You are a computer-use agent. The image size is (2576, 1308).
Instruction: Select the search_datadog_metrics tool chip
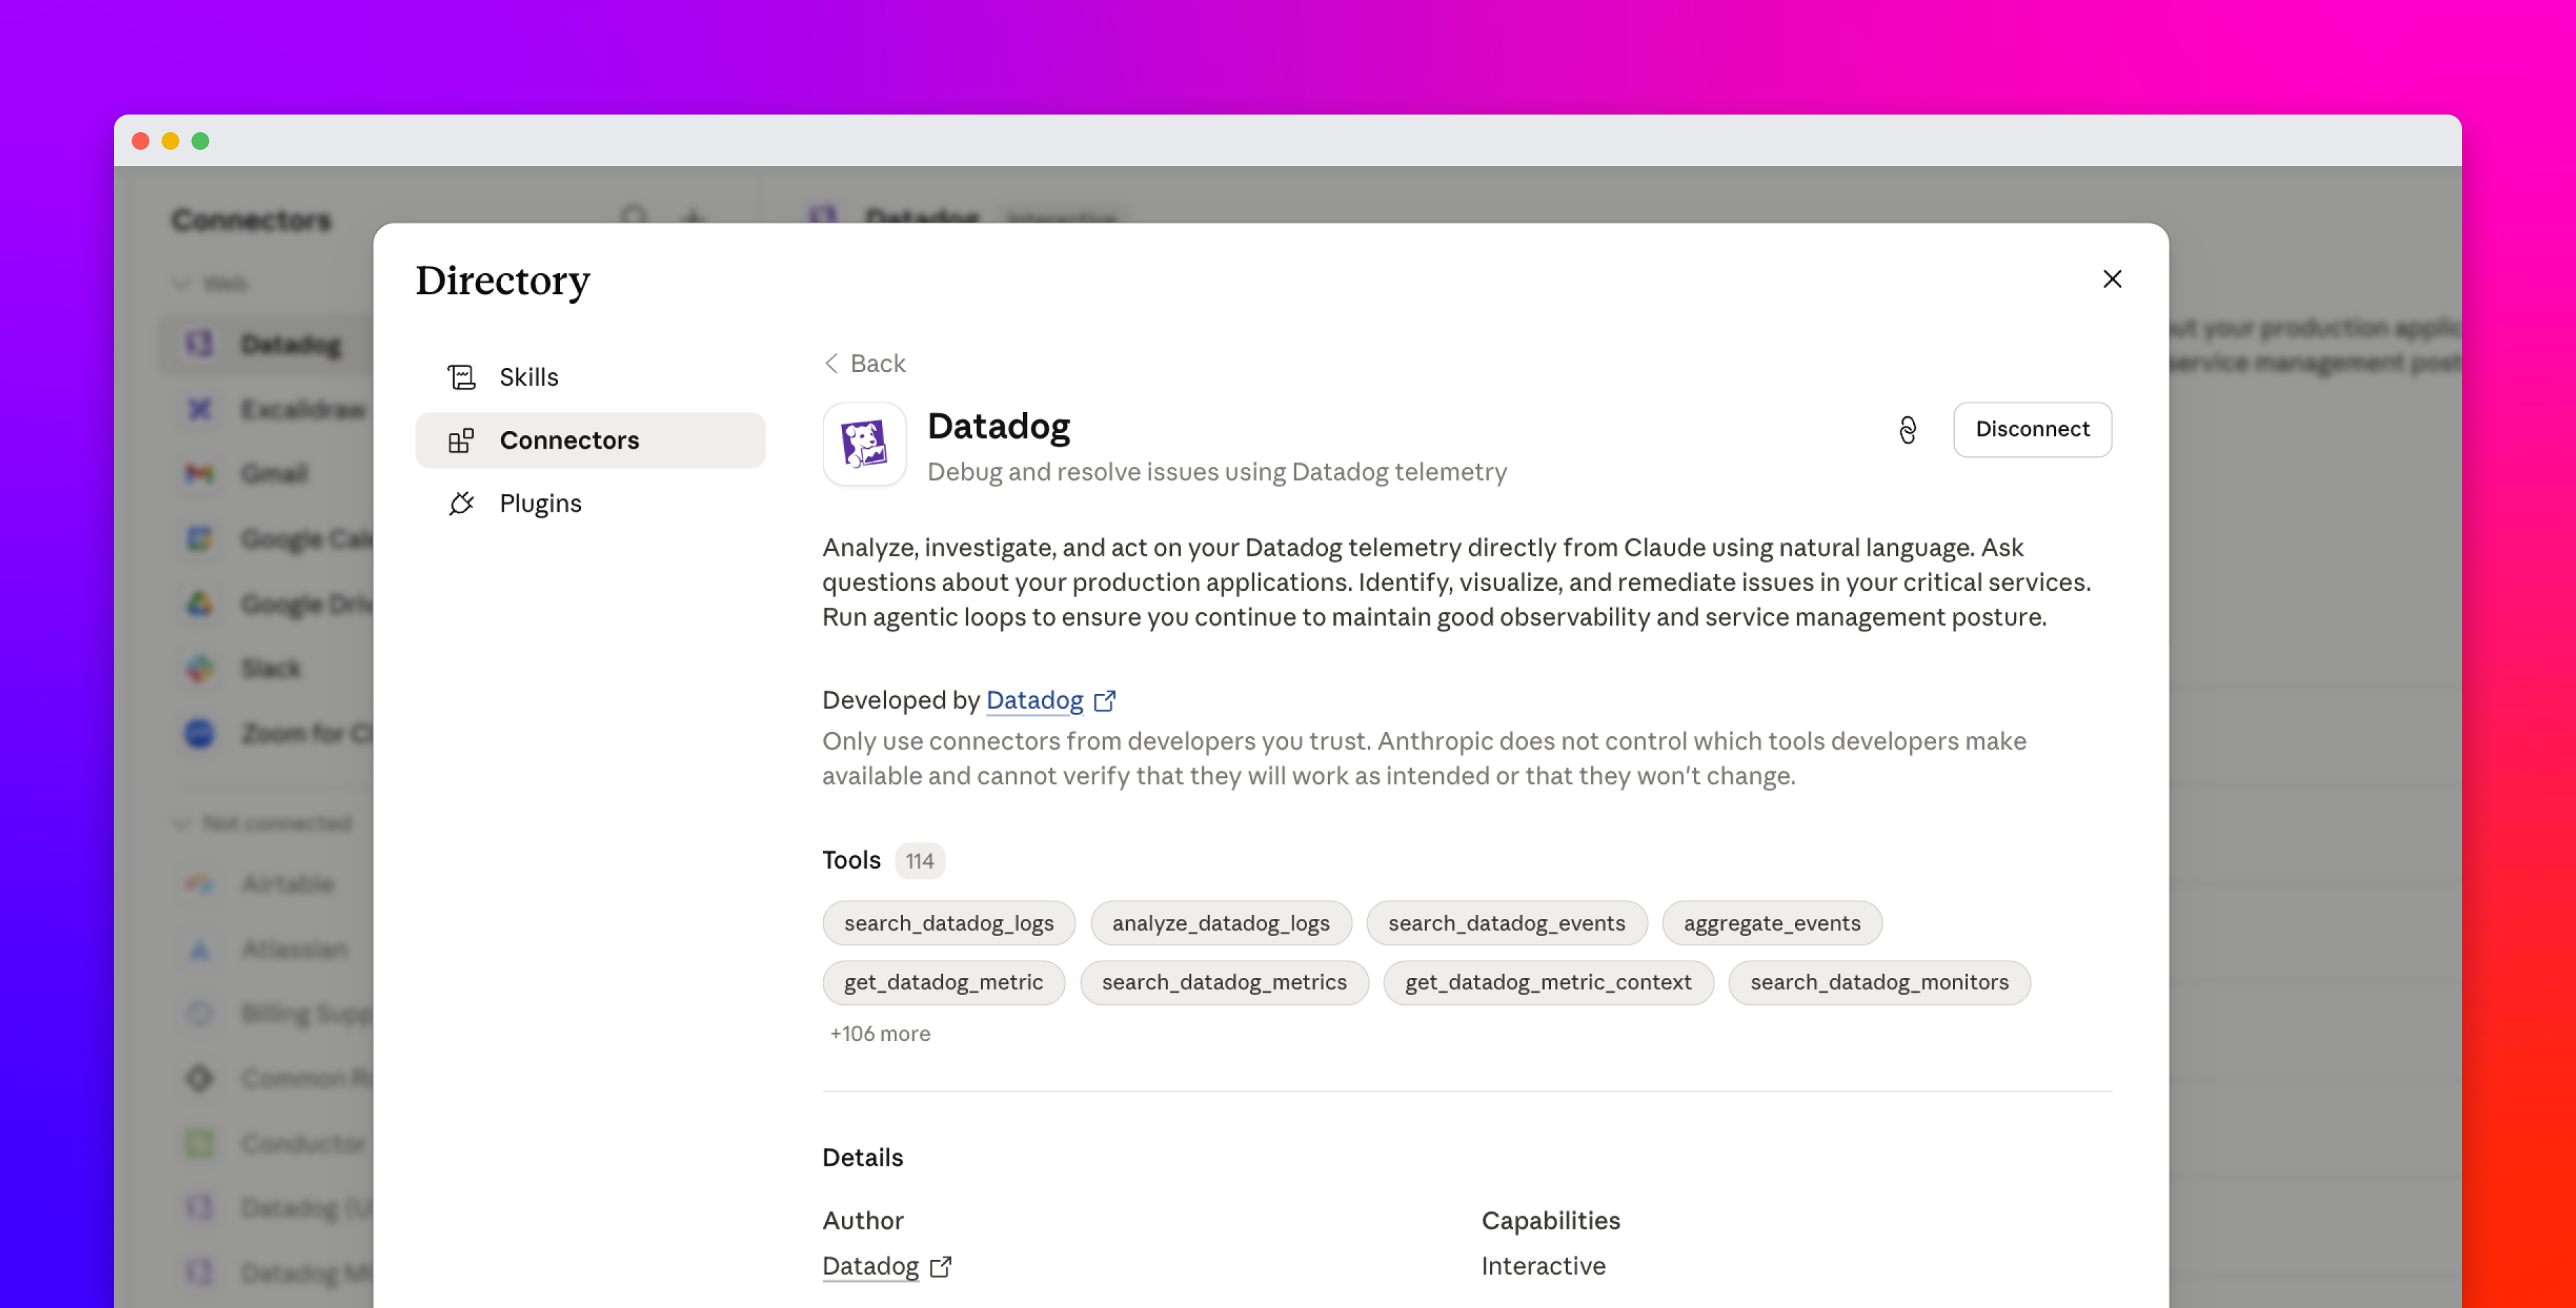1224,982
